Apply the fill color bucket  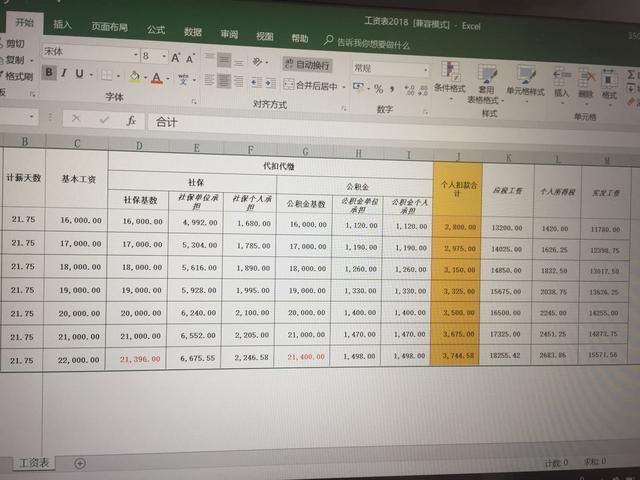point(135,76)
